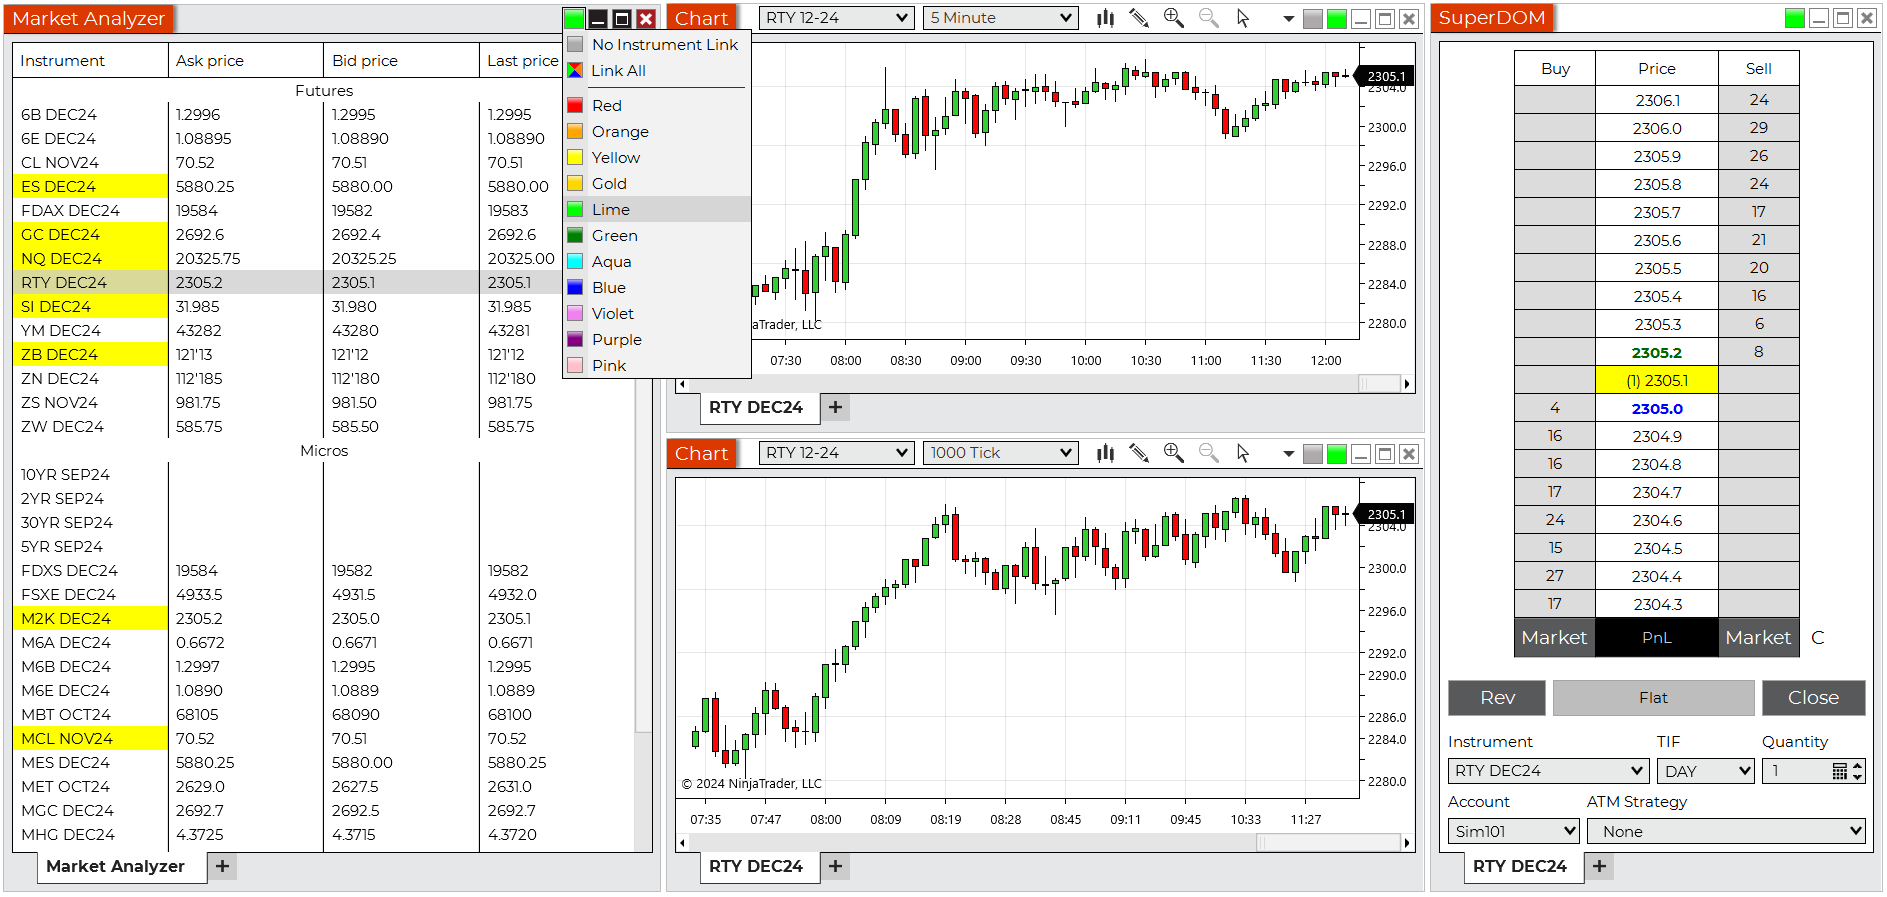Open TIF dropdown showing DAY
Viewport: 1887px width, 897px height.
[x=1706, y=771]
